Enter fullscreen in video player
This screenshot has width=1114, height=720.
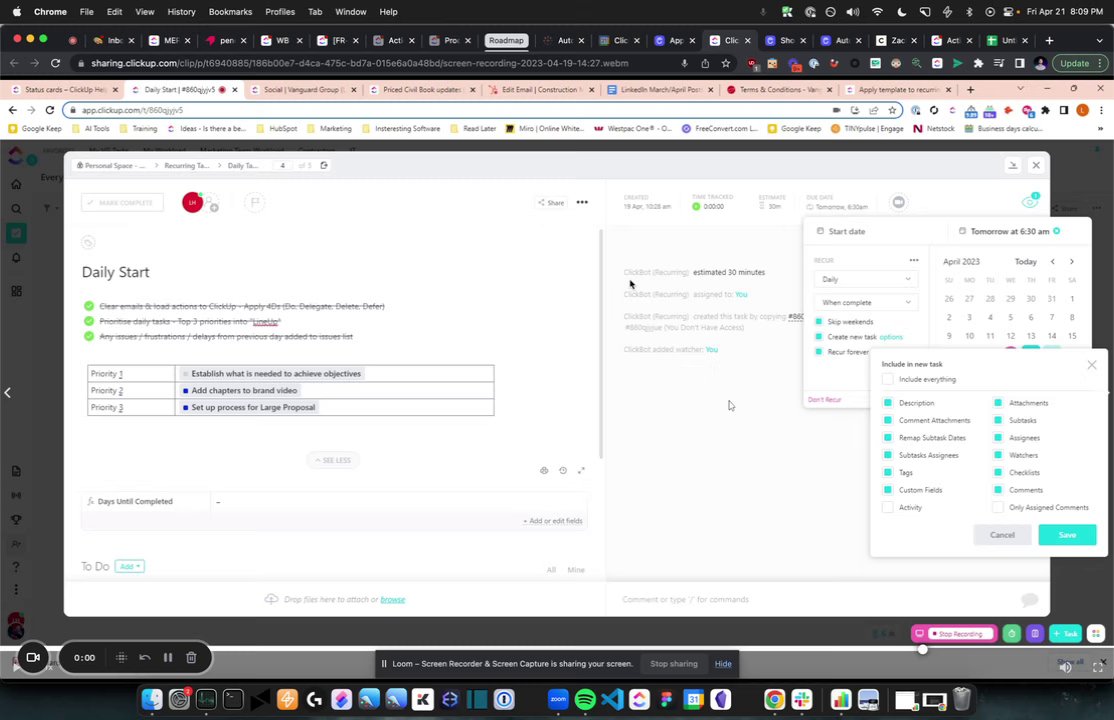coord(1098,667)
